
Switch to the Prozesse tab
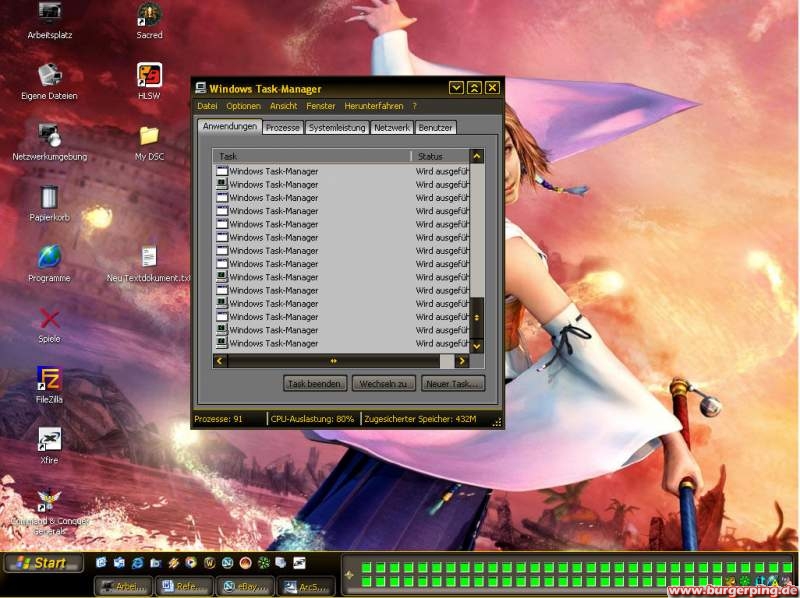coord(282,127)
